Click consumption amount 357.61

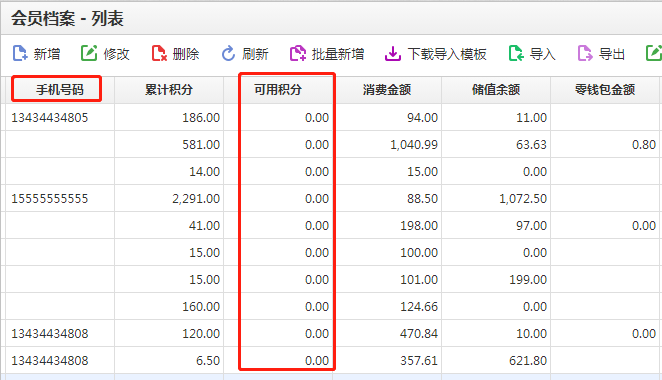(419, 361)
